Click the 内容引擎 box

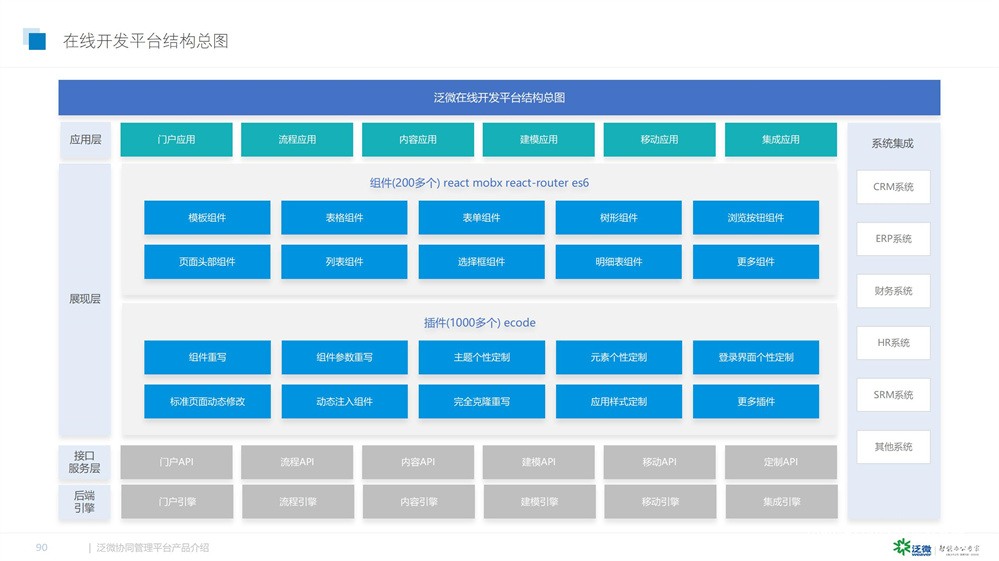tap(419, 502)
